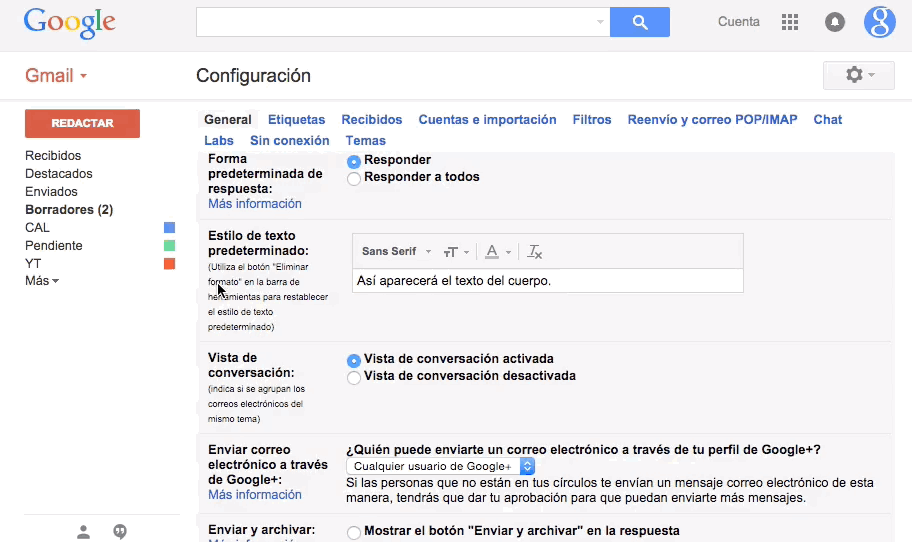Select the Responder radio button
The width and height of the screenshot is (912, 542).
click(x=354, y=161)
